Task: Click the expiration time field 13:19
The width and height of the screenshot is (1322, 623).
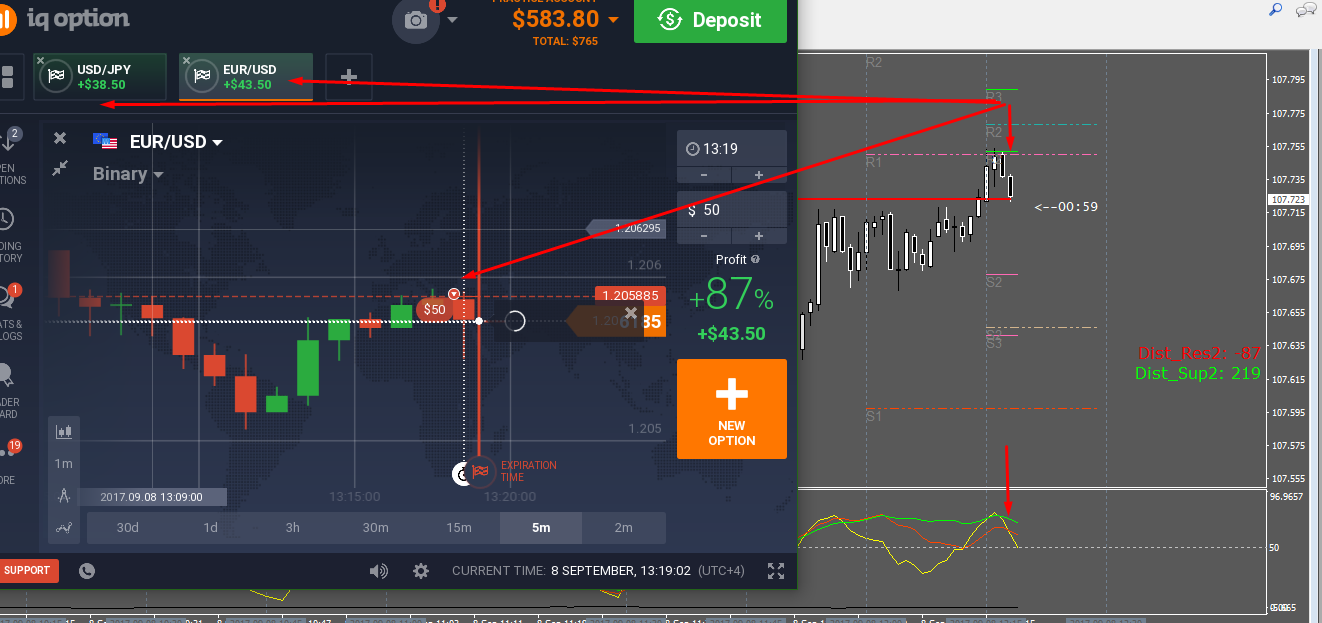Action: (732, 149)
